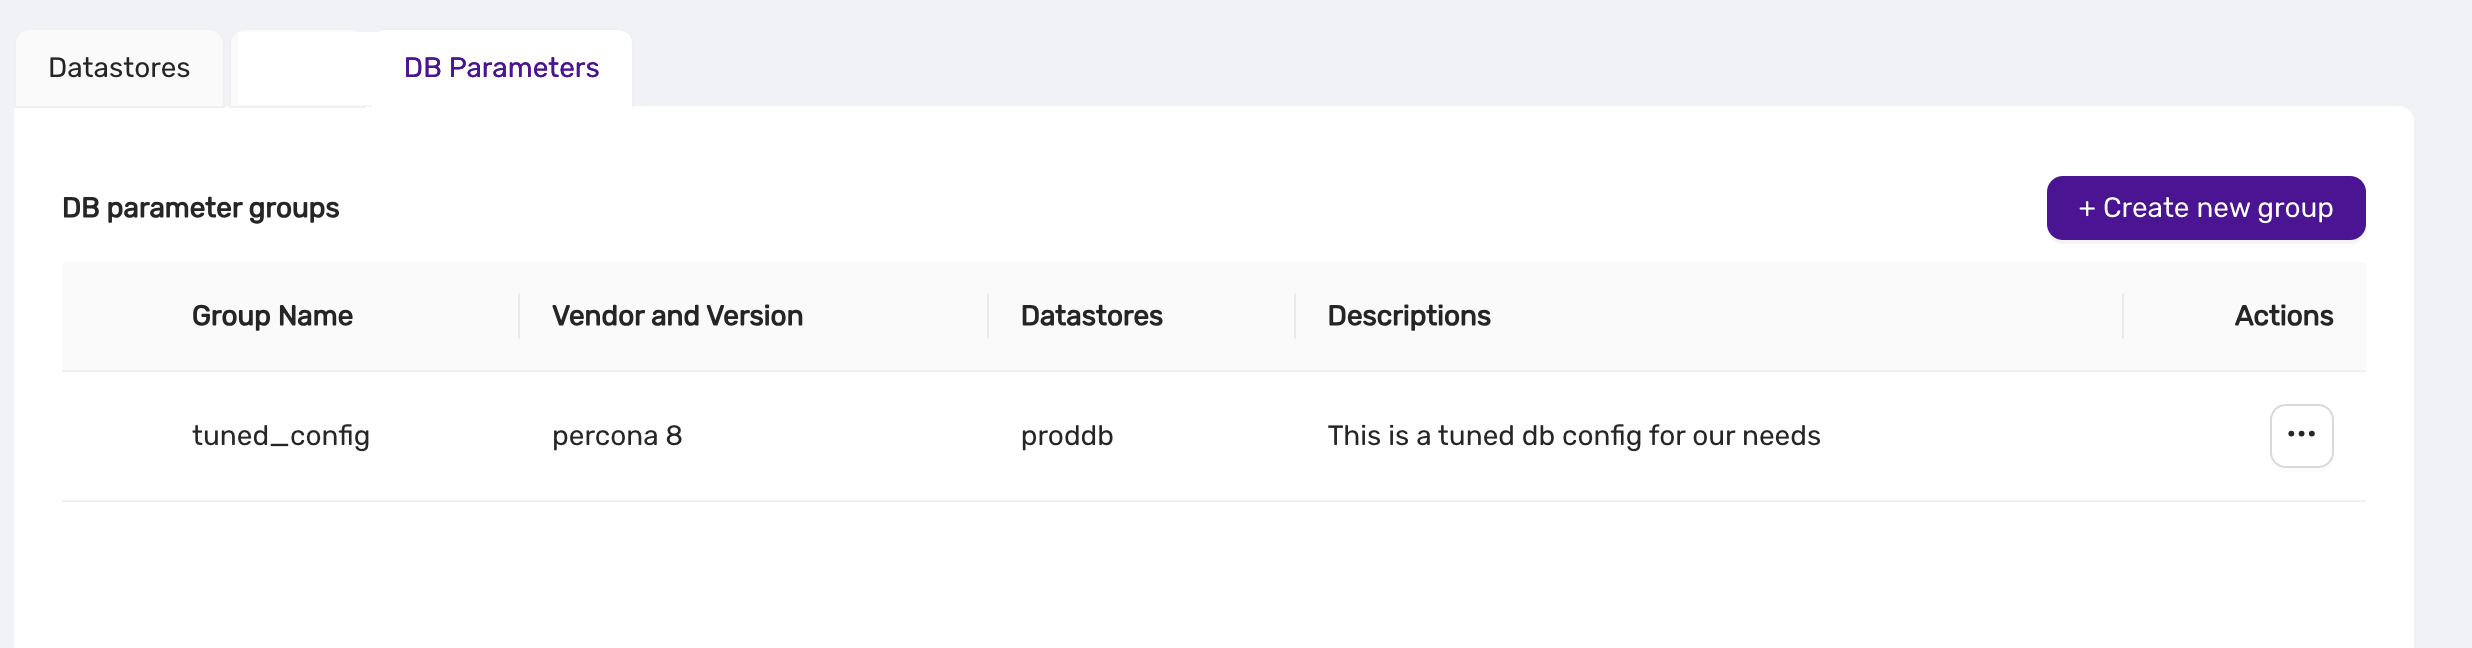
Task: Switch to the Datastores tab
Action: pos(117,68)
